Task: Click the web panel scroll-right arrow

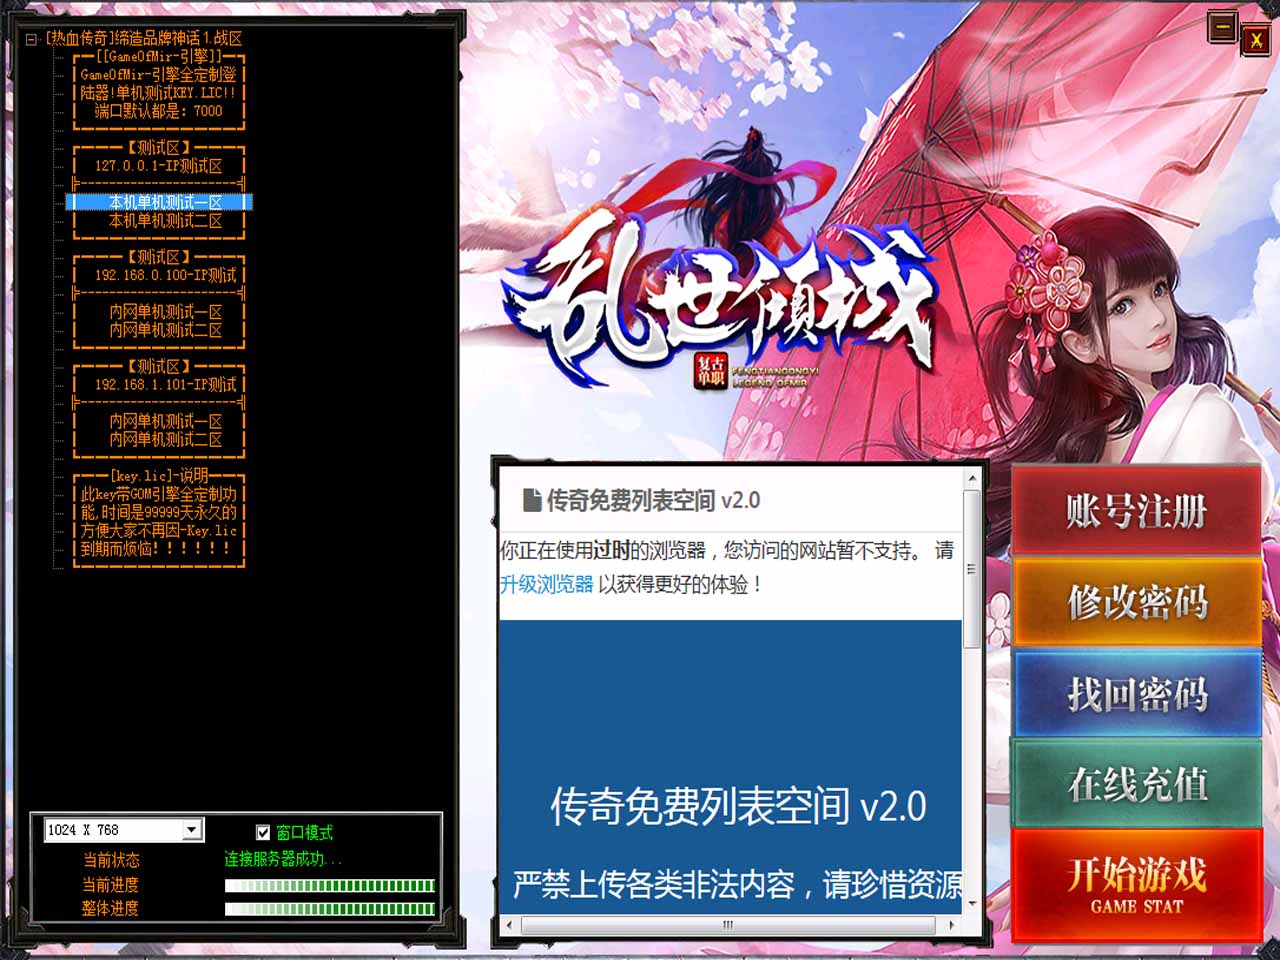Action: (951, 925)
